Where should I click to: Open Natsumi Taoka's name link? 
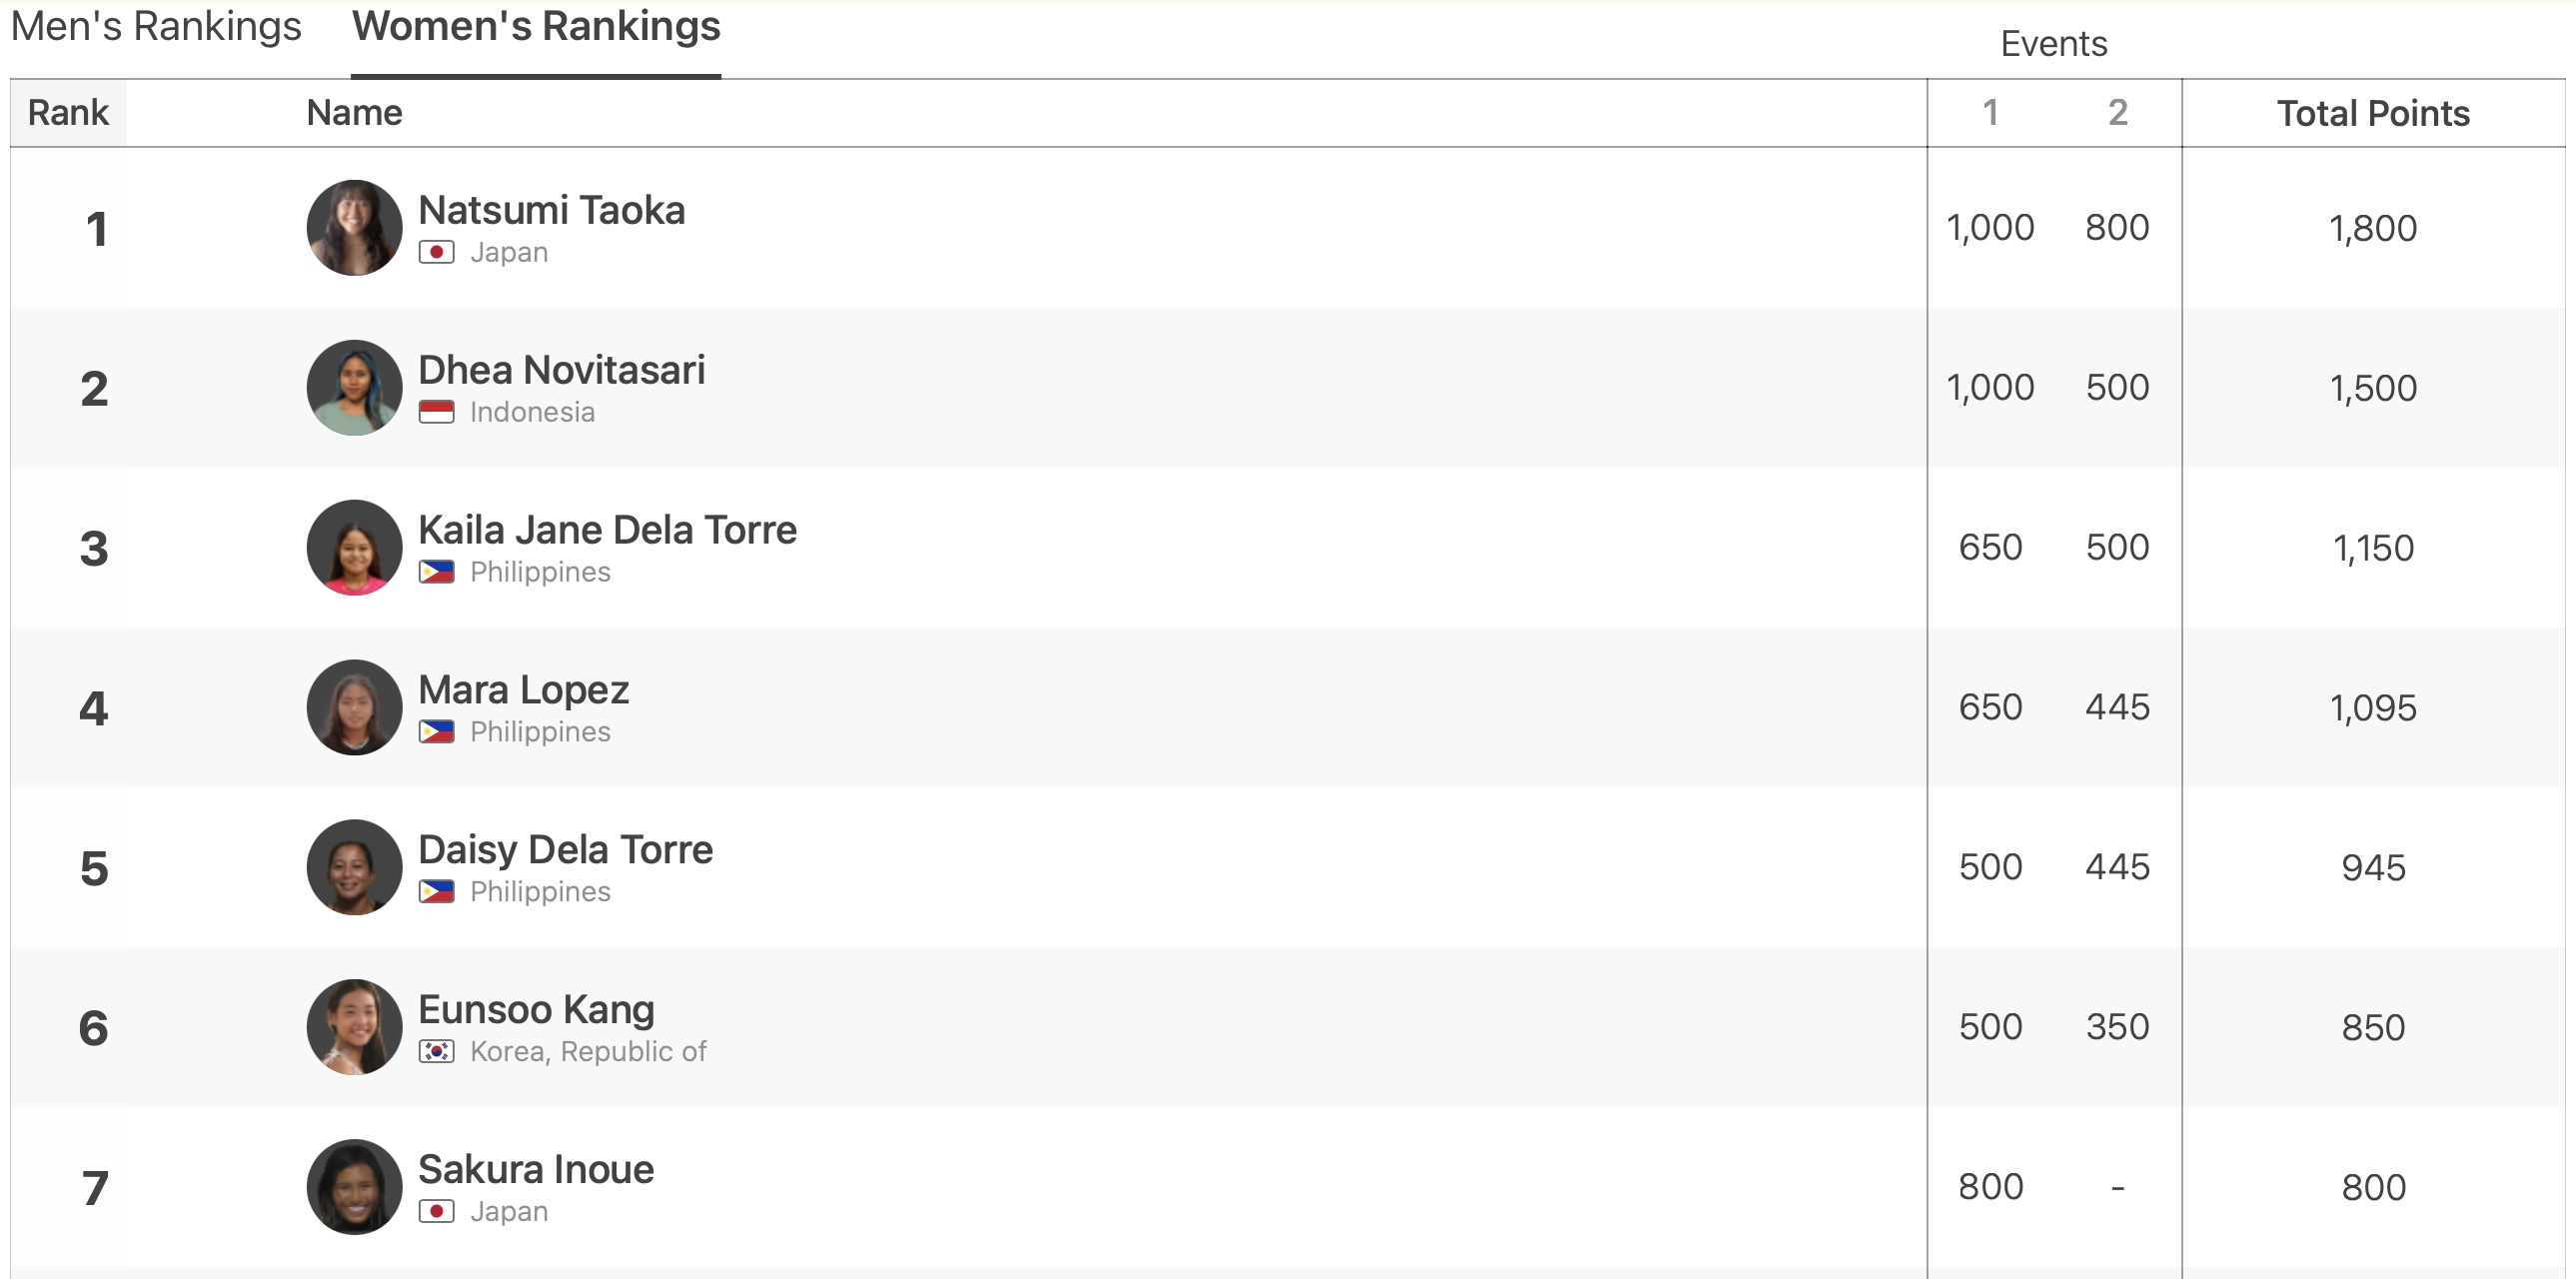pyautogui.click(x=551, y=210)
